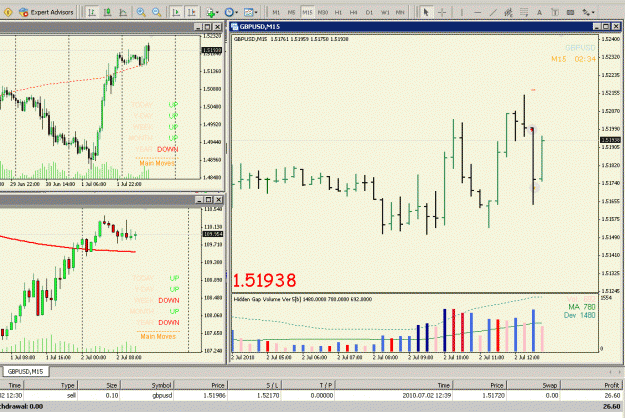The height and width of the screenshot is (418, 625).
Task: Click the current price 1.51720 cell
Action: [x=494, y=395]
